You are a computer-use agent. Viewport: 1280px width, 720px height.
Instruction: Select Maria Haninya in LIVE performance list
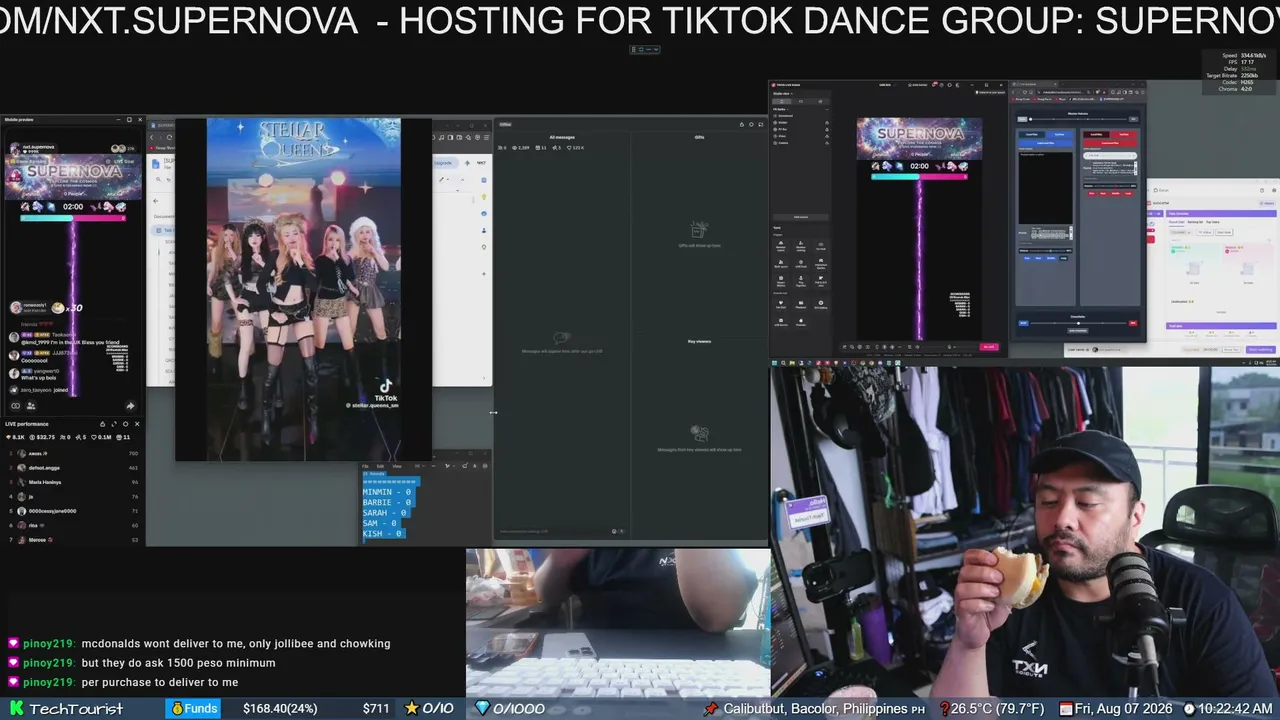tap(73, 482)
